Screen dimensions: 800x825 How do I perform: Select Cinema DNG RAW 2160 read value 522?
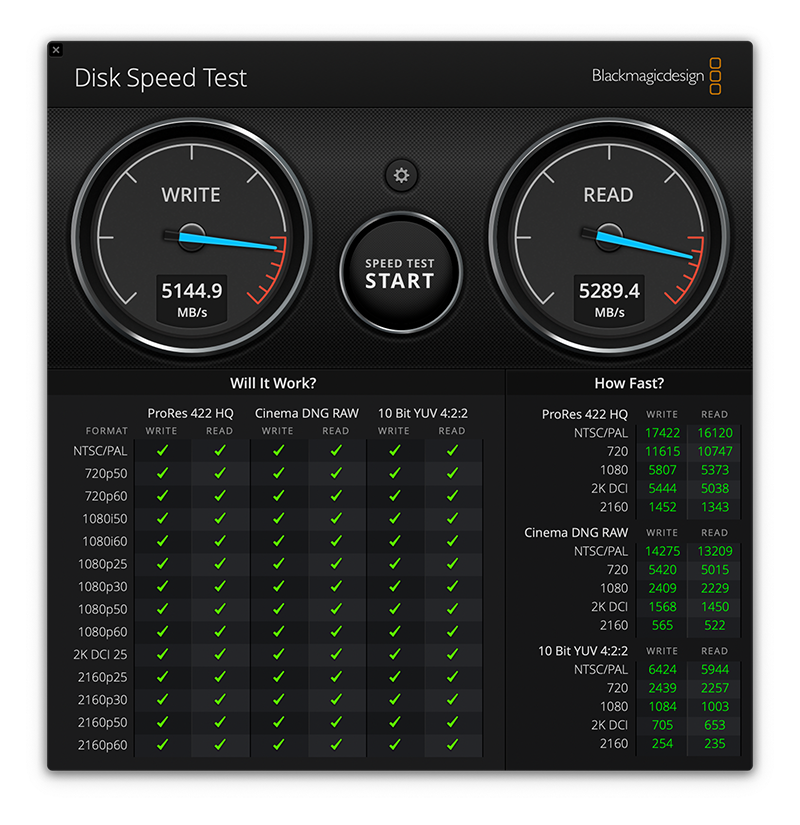tap(715, 625)
